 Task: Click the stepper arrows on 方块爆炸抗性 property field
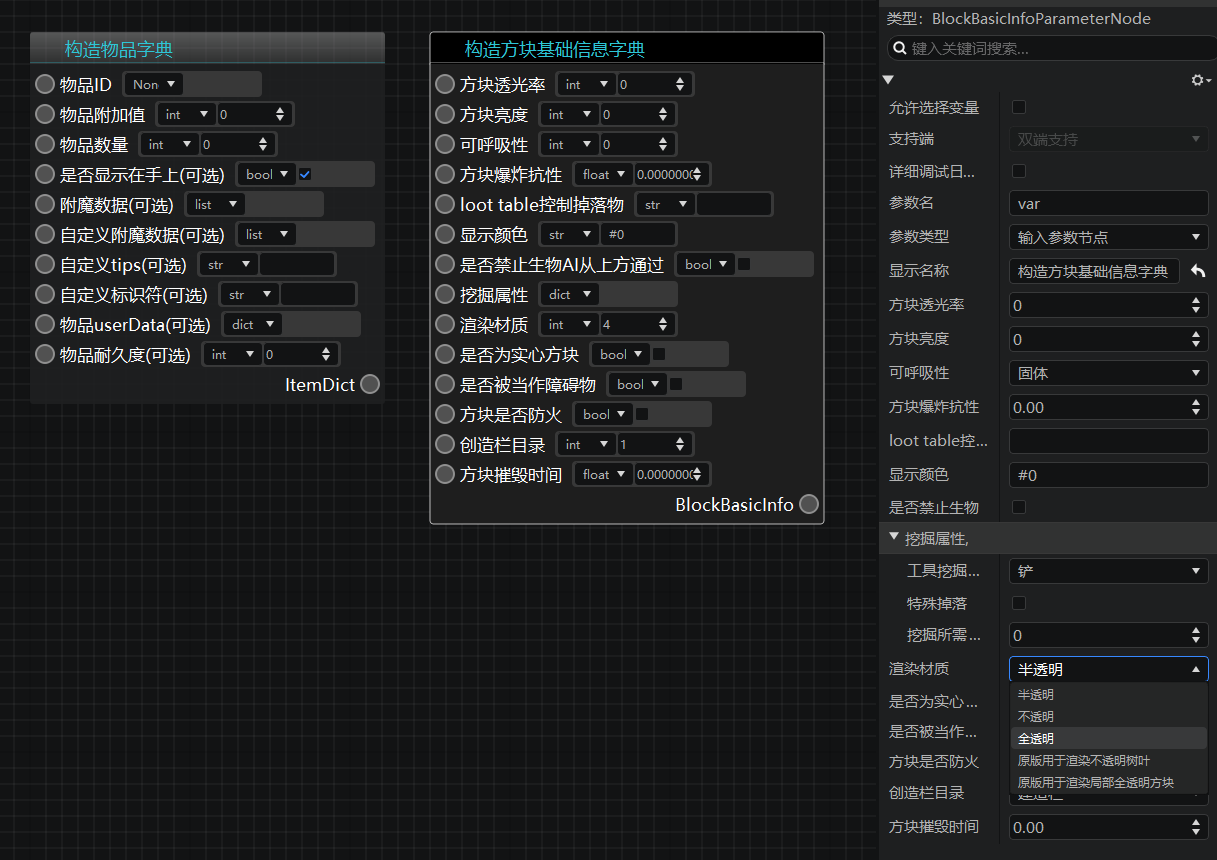[x=1197, y=407]
